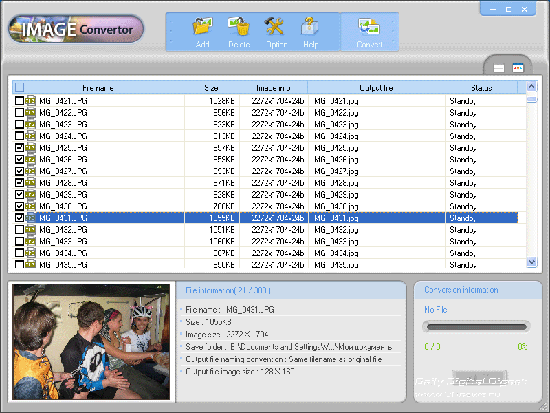
Task: Uncheck the box for MG_0426
Action: pos(19,159)
